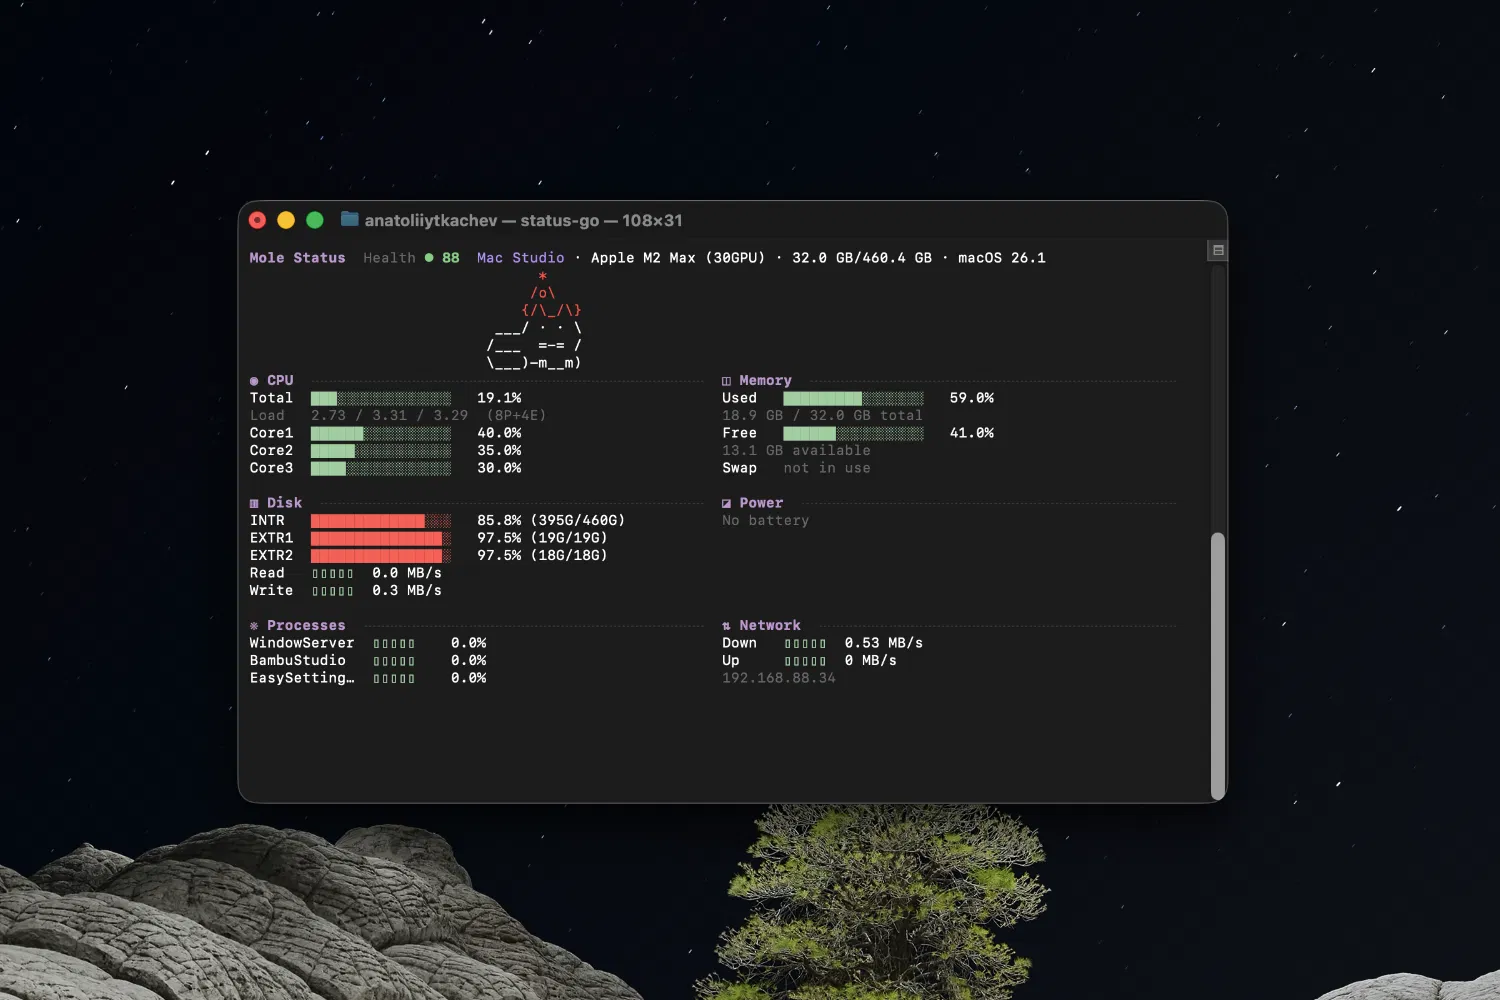This screenshot has width=1500, height=1000.
Task: Click the '32.0 GB/460.4 GB' header value
Action: [862, 258]
